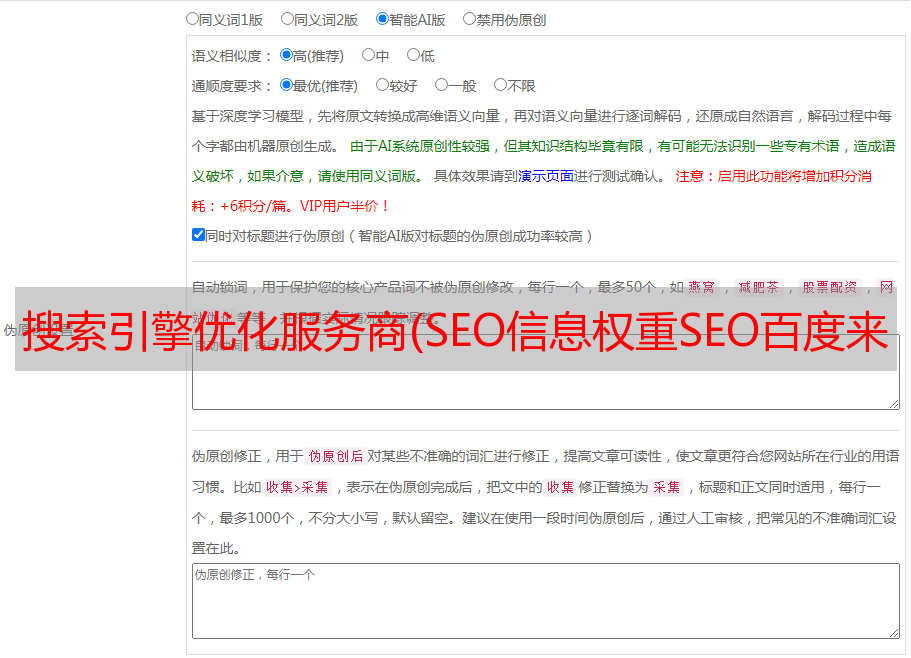Click the 语义相似度 label

click(232, 56)
